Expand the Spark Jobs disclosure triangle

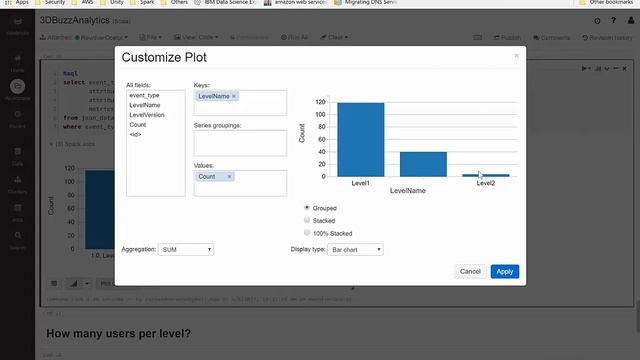51,144
